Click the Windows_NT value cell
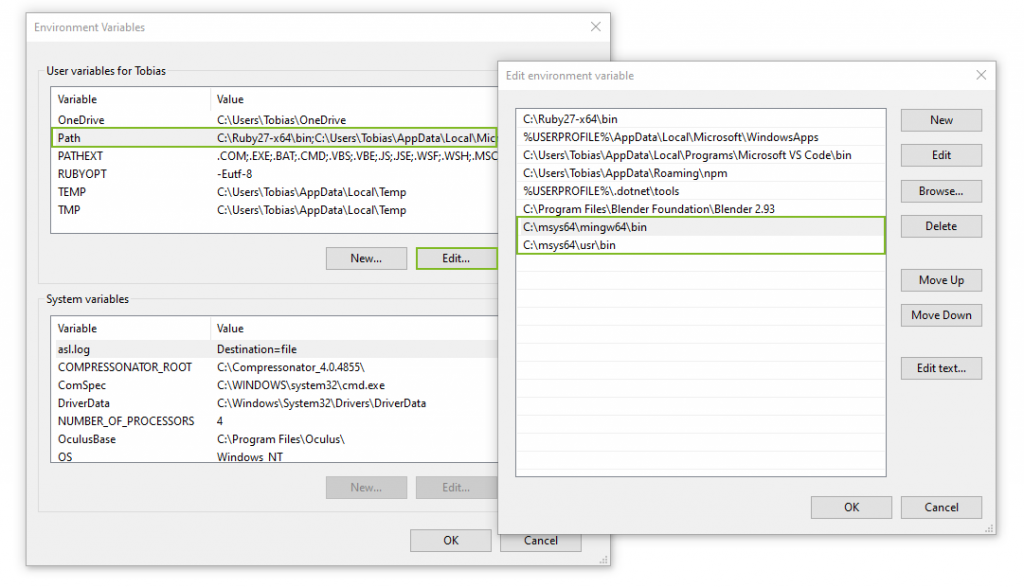1024x588 pixels. pos(250,457)
